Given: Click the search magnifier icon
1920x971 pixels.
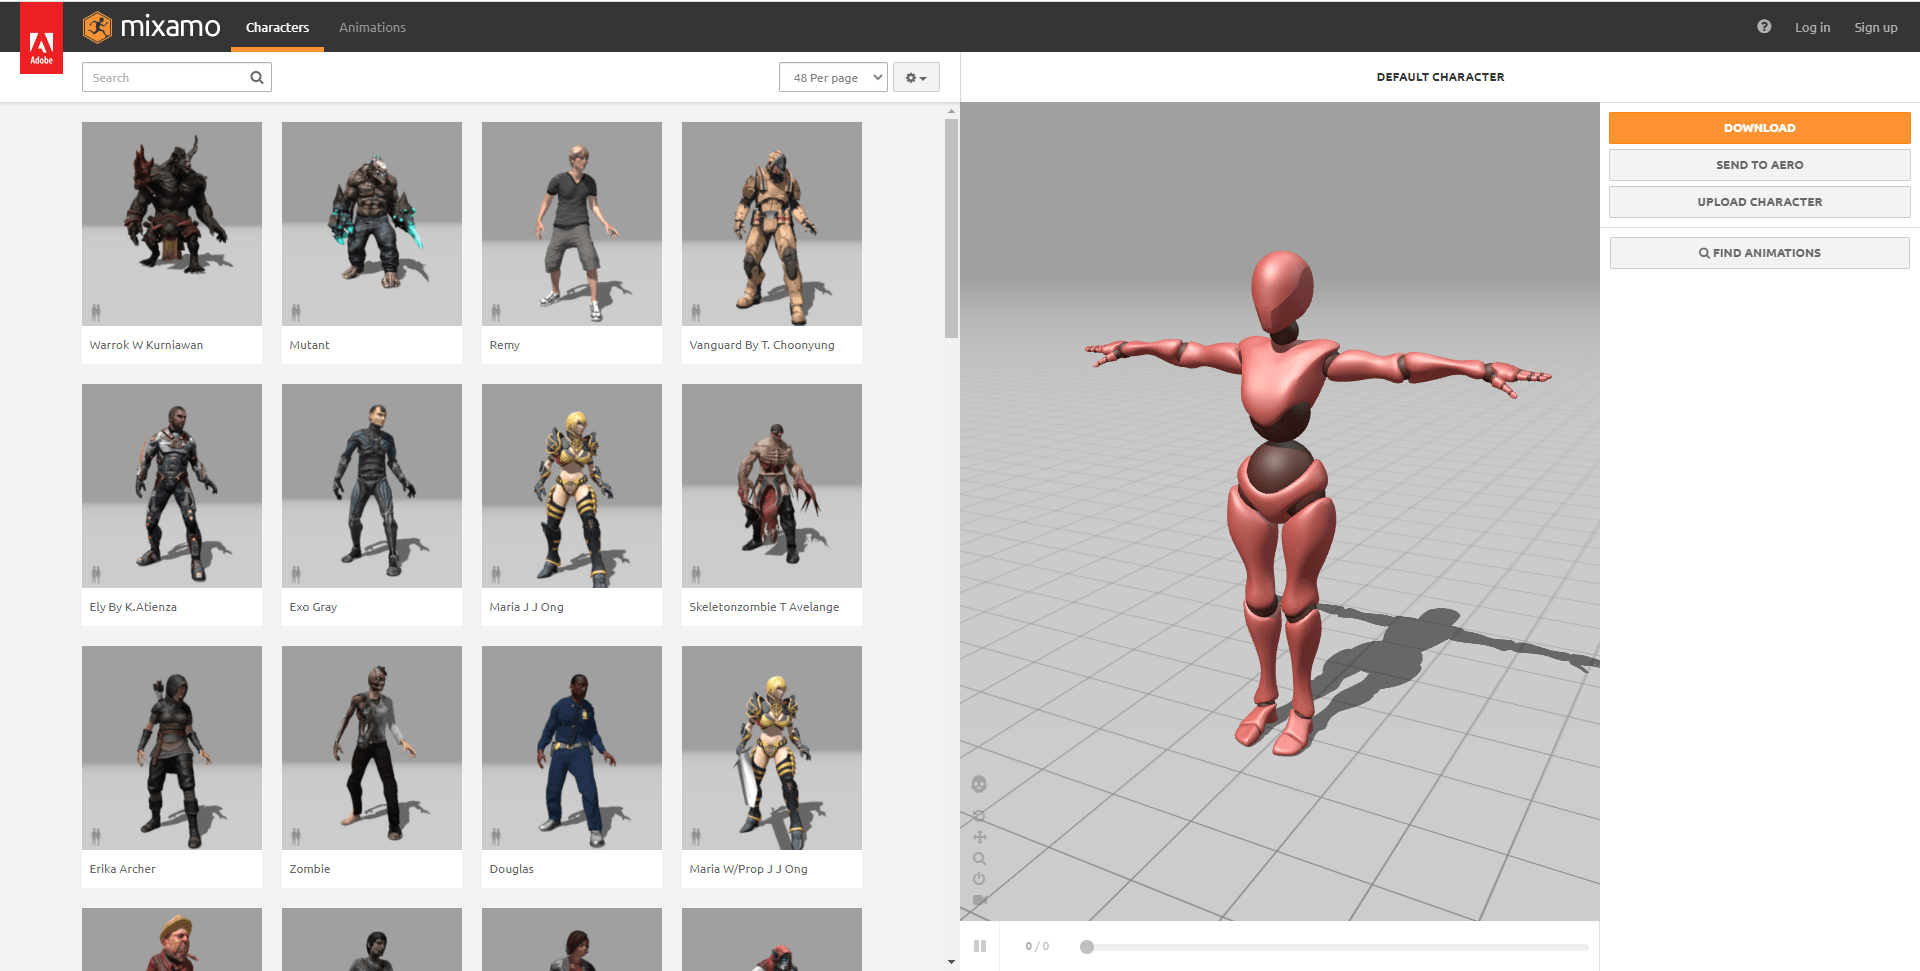Looking at the screenshot, I should 257,77.
